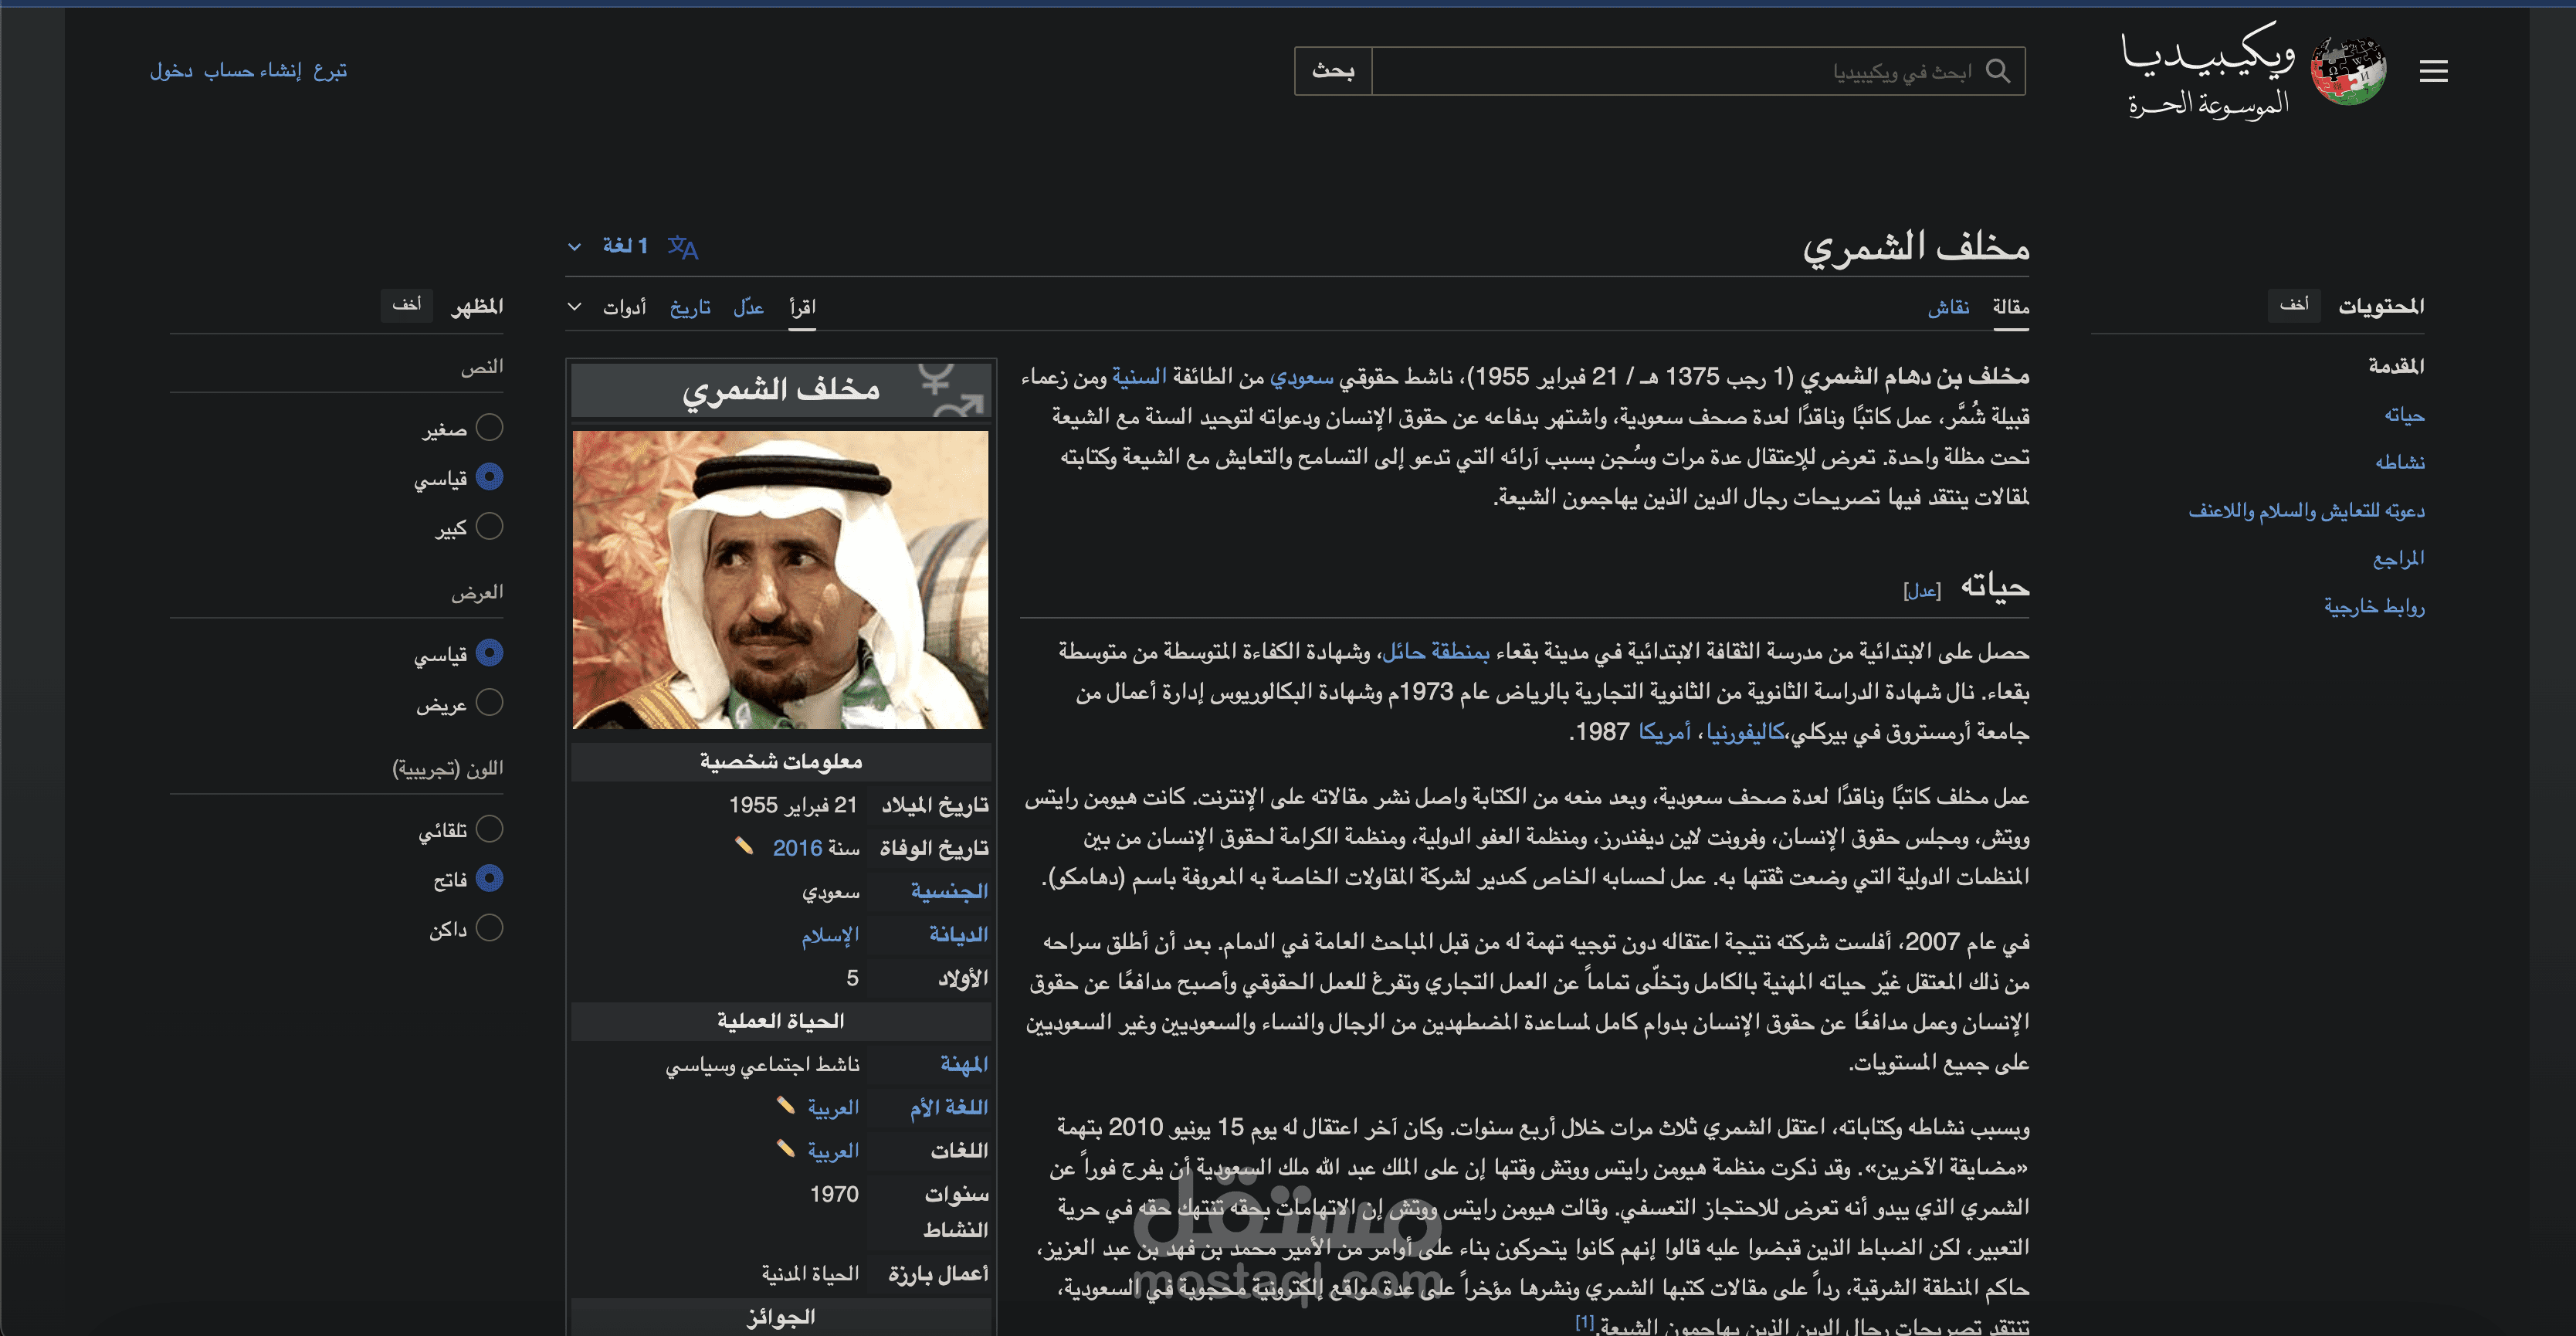
Task: Click إنشاء حساب create account link
Action: pos(252,71)
